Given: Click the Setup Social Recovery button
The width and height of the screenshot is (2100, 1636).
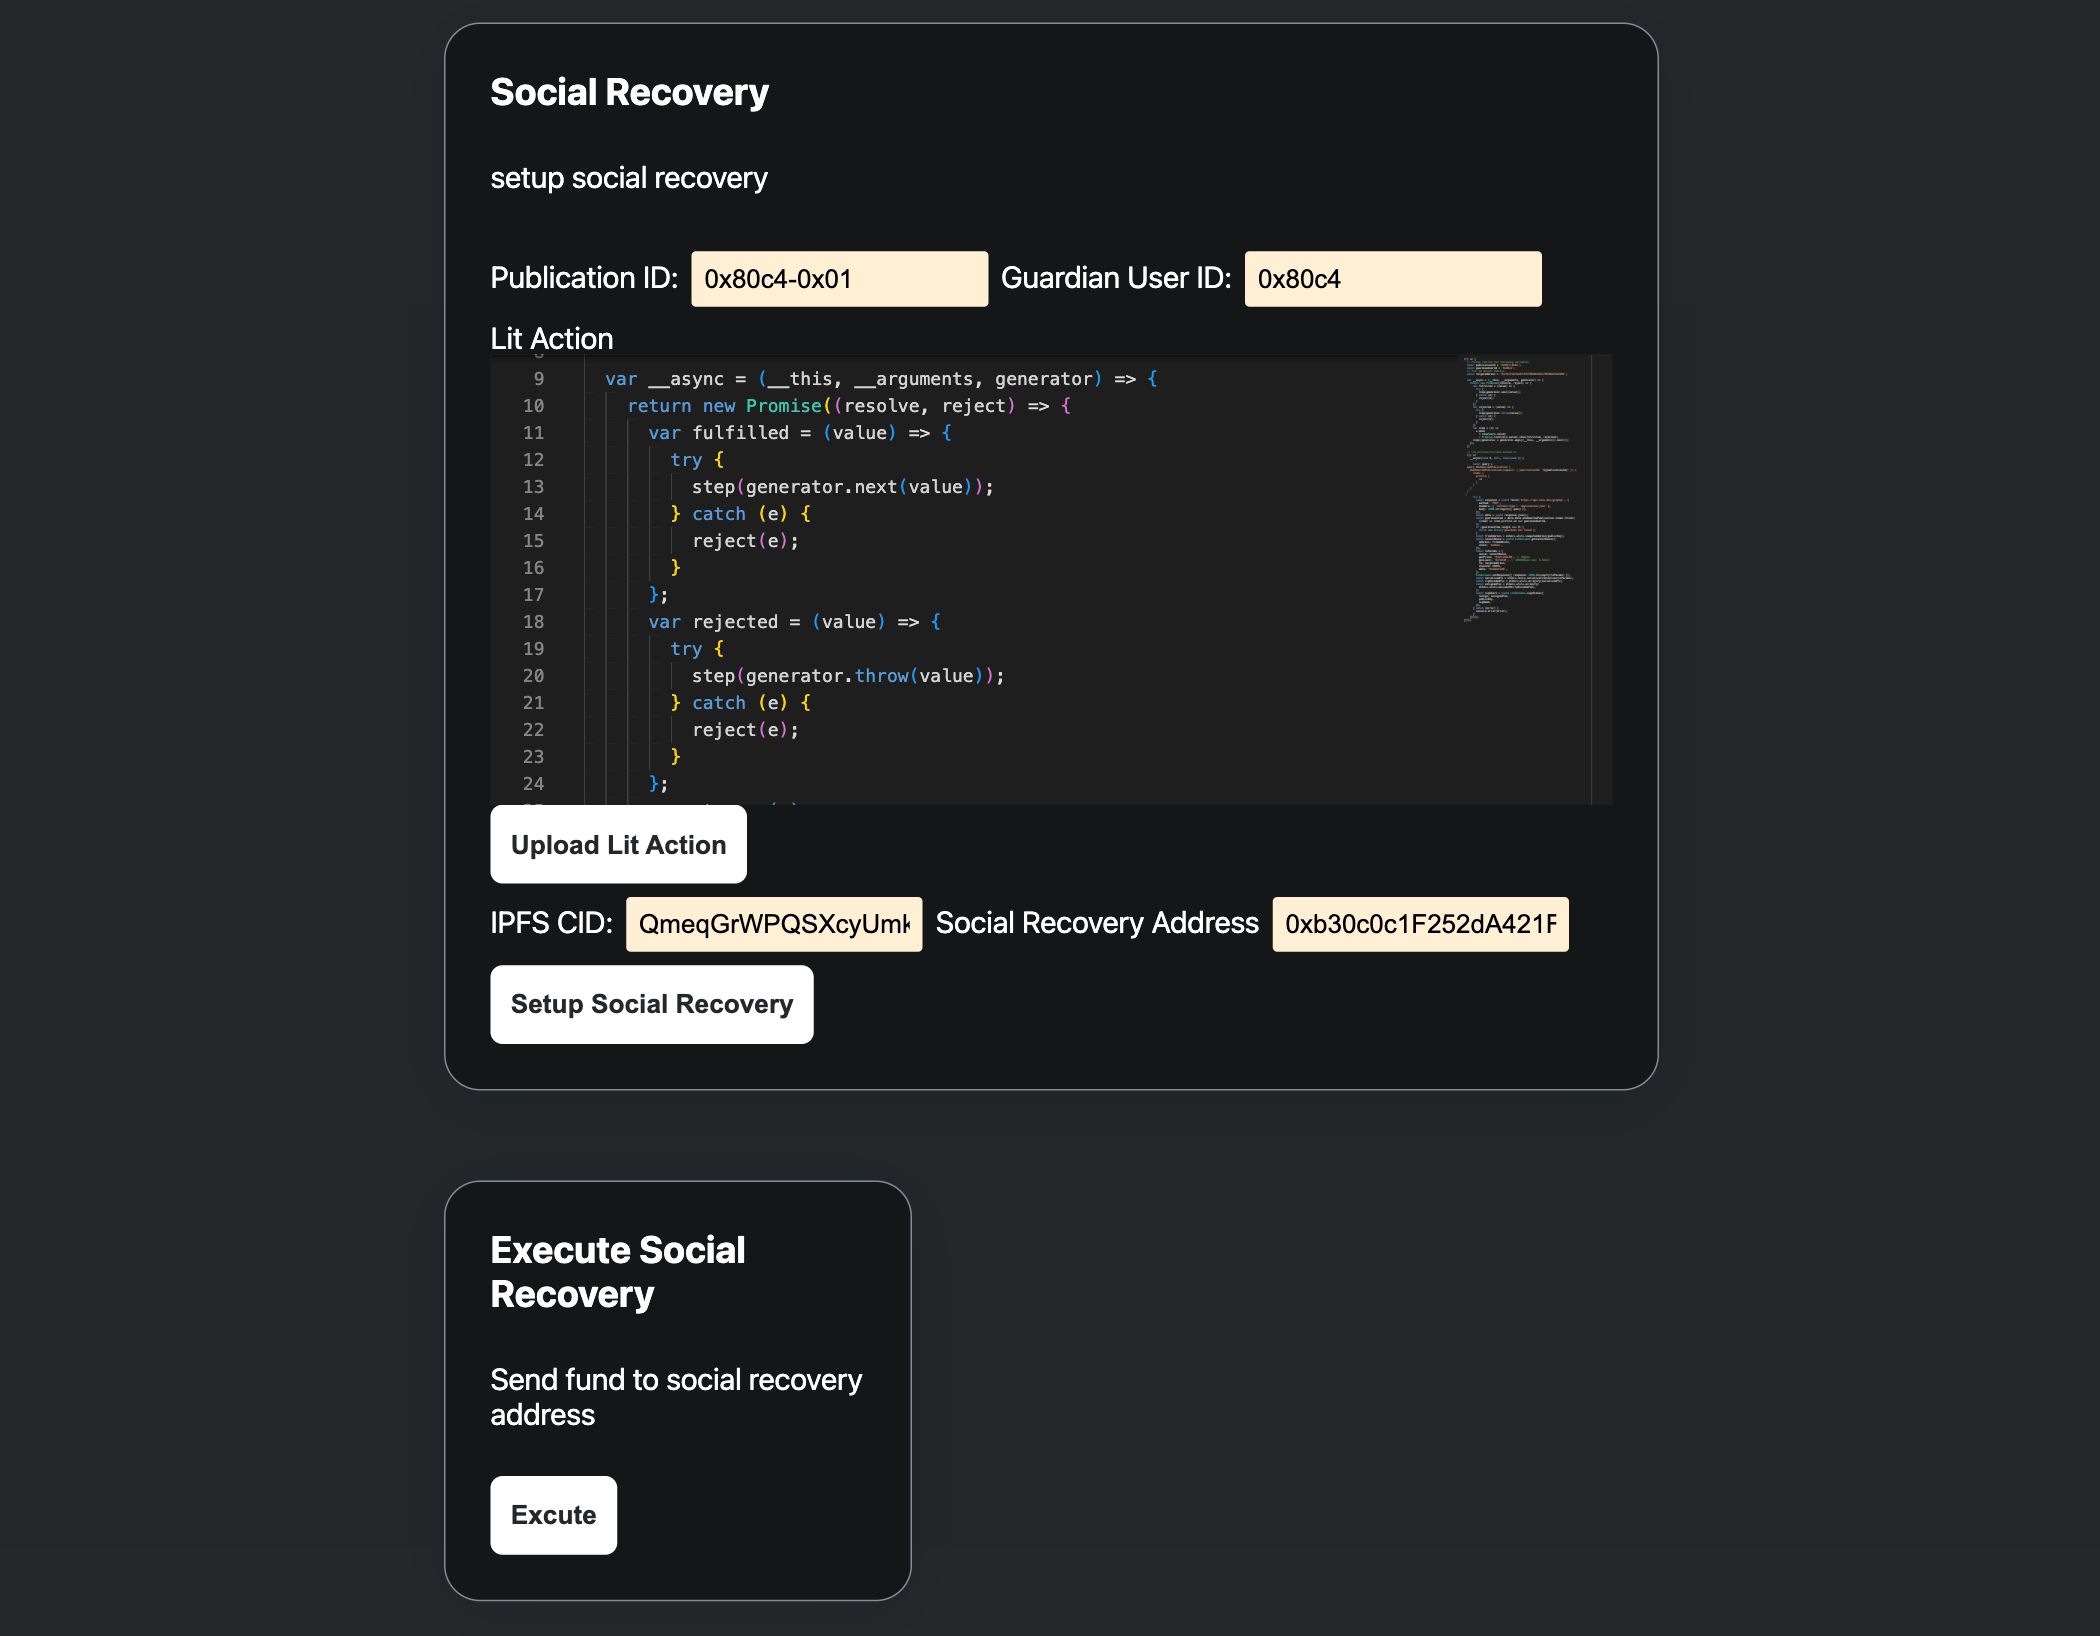Looking at the screenshot, I should click(651, 1004).
